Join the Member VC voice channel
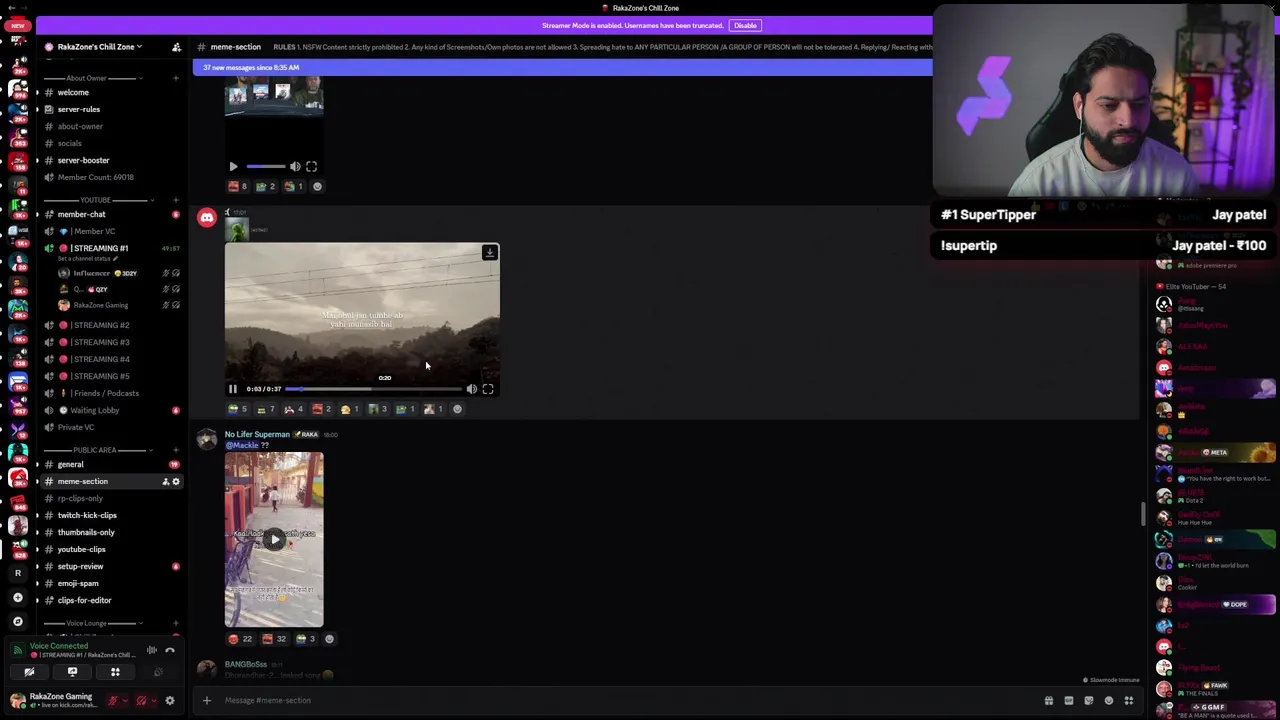 click(x=92, y=231)
